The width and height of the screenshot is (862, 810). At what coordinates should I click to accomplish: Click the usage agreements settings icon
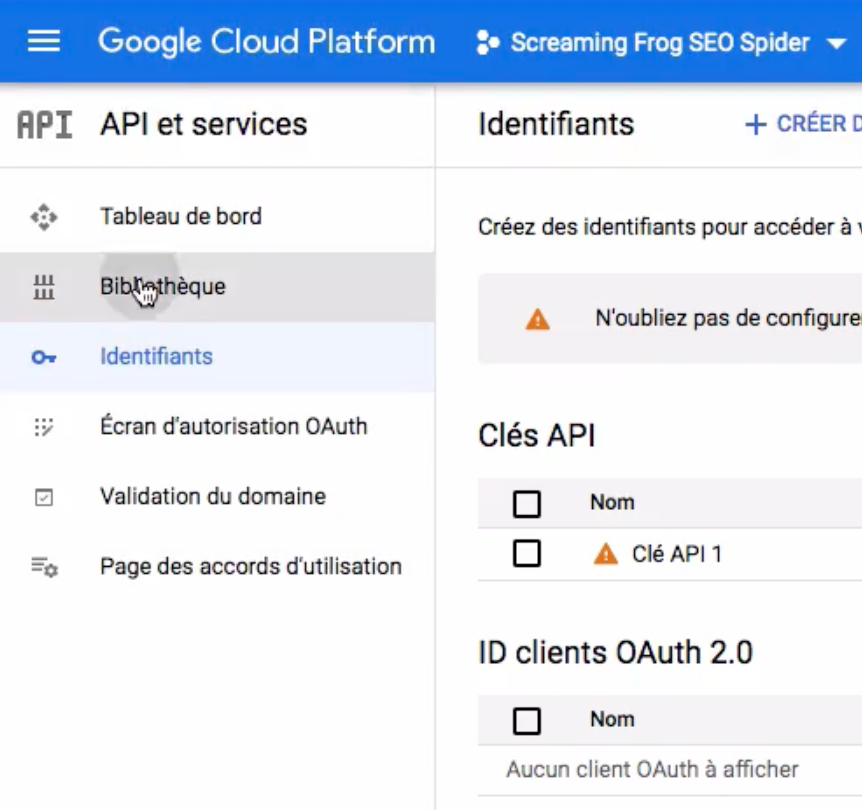click(45, 567)
